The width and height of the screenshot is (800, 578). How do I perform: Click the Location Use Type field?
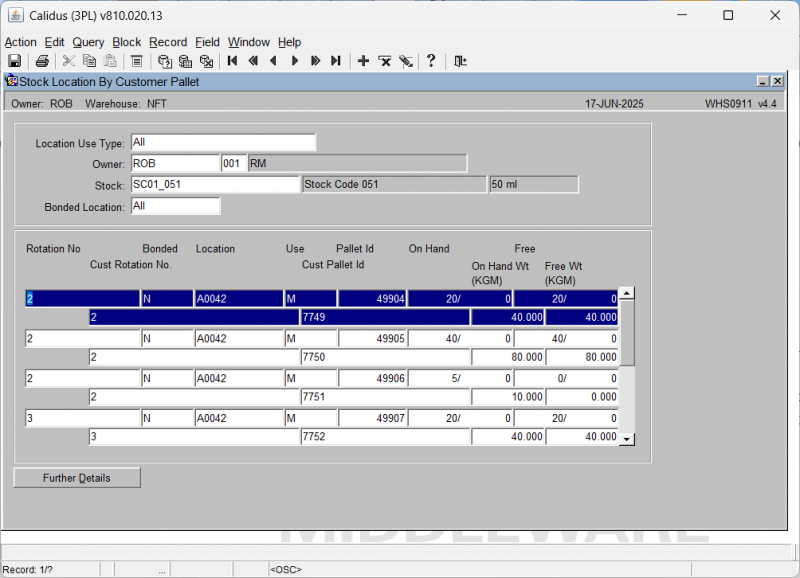point(223,142)
